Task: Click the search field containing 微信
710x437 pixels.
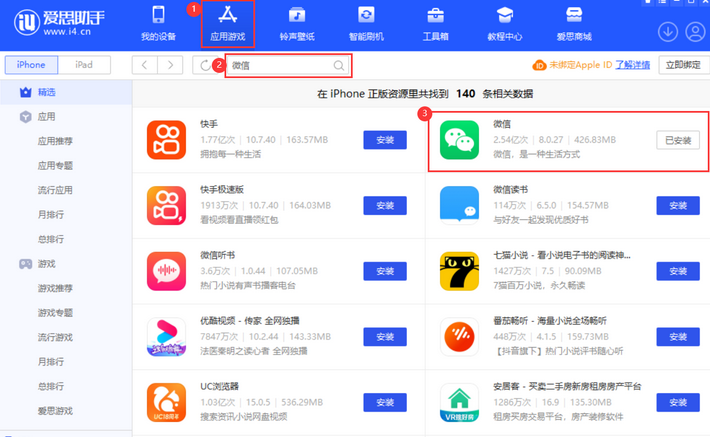Action: coord(288,66)
